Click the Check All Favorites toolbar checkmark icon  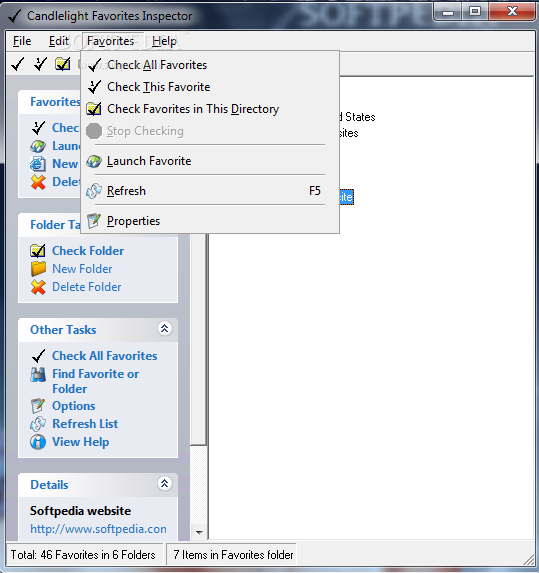tap(18, 64)
